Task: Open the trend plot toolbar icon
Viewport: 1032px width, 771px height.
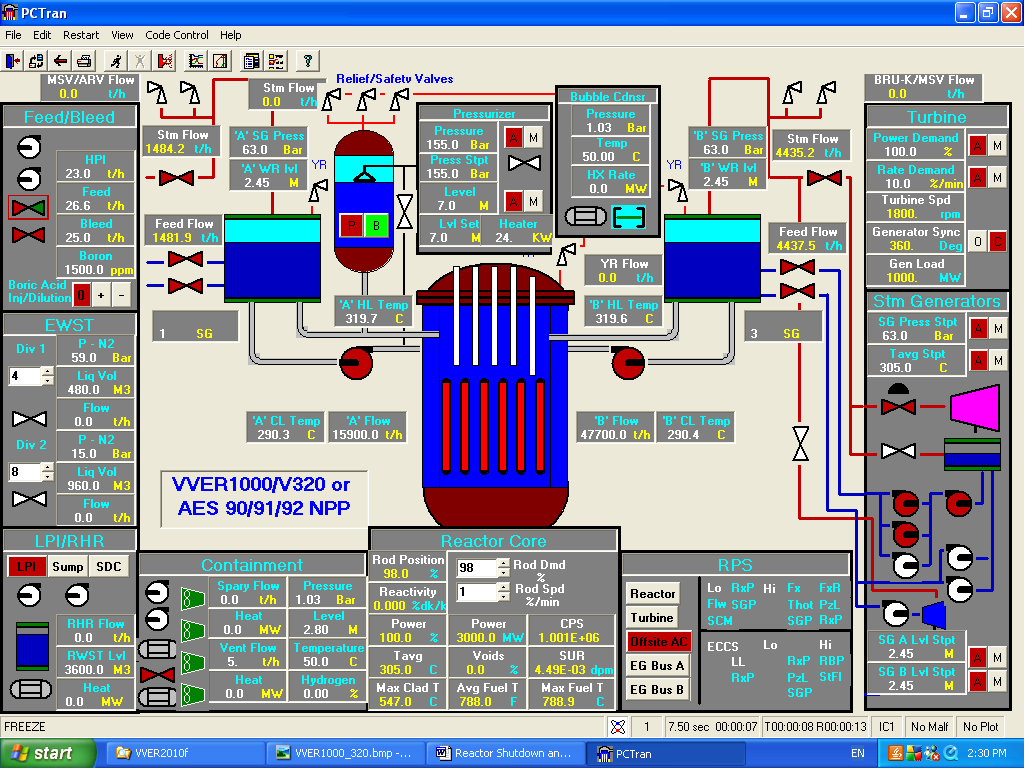Action: tap(196, 61)
